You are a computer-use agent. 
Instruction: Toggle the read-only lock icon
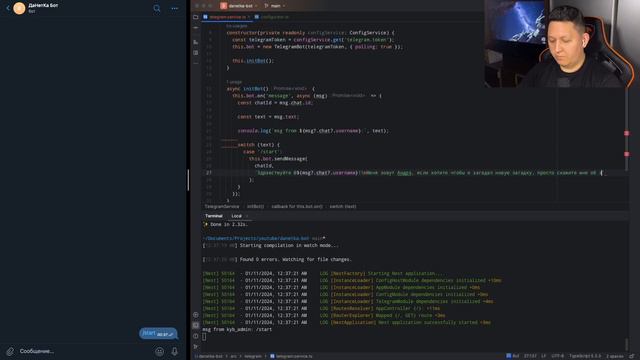631,356
